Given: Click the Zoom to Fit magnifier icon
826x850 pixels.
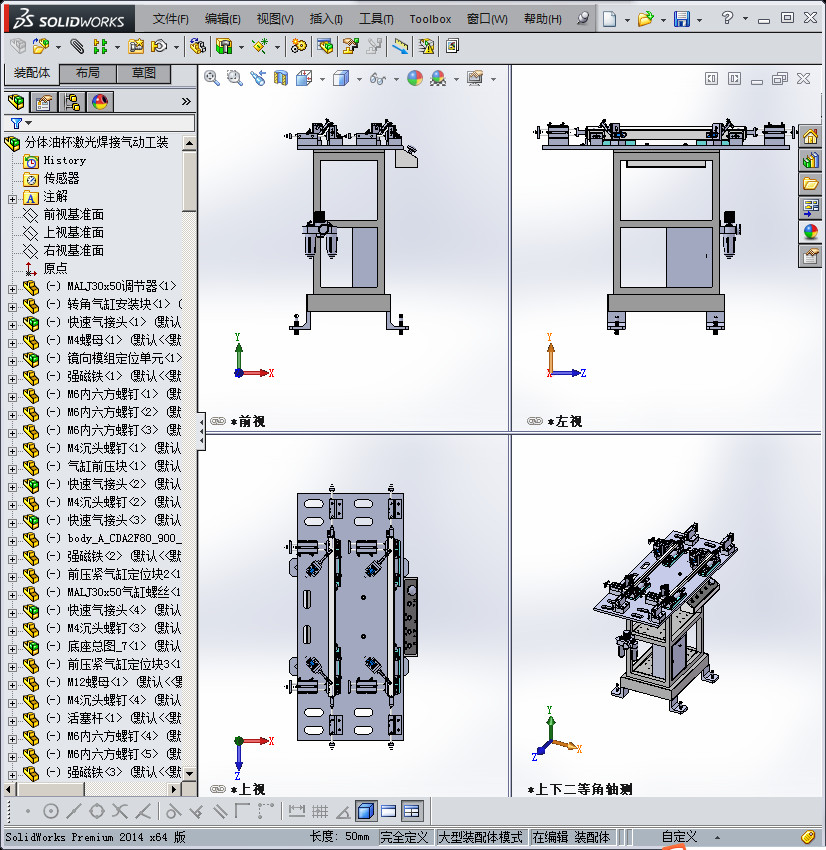Looking at the screenshot, I should click(x=211, y=79).
